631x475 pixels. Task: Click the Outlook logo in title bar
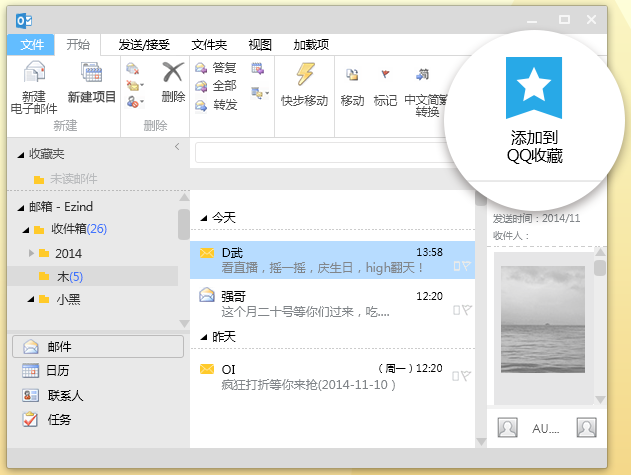pyautogui.click(x=24, y=21)
